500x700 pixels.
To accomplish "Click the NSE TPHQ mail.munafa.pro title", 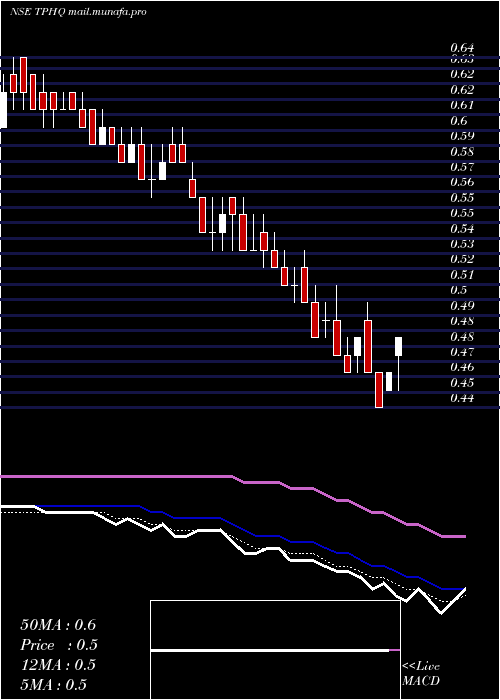I will tap(78, 12).
